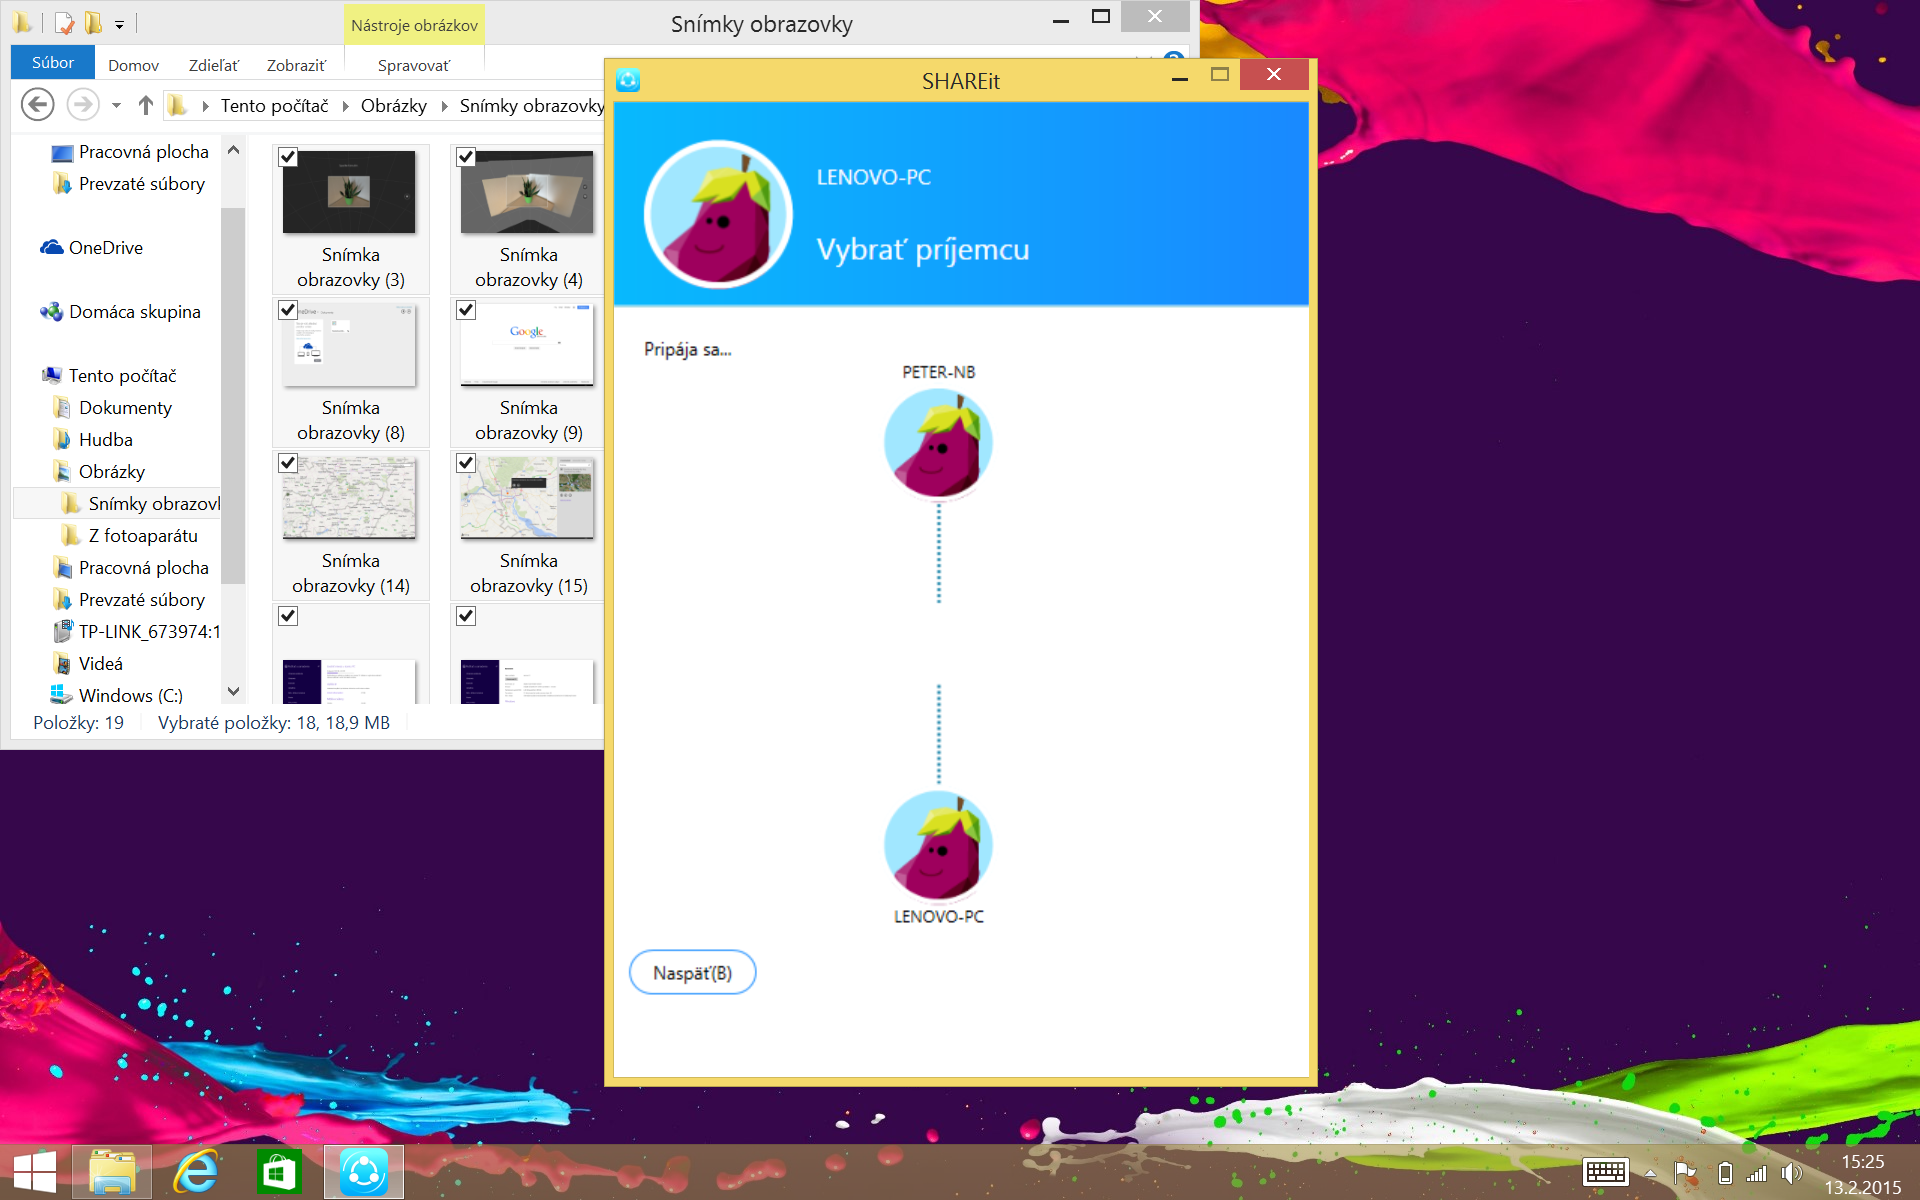Click the SHAREit app icon in the title bar
Screen dimensions: 1920x1200
(x=628, y=80)
